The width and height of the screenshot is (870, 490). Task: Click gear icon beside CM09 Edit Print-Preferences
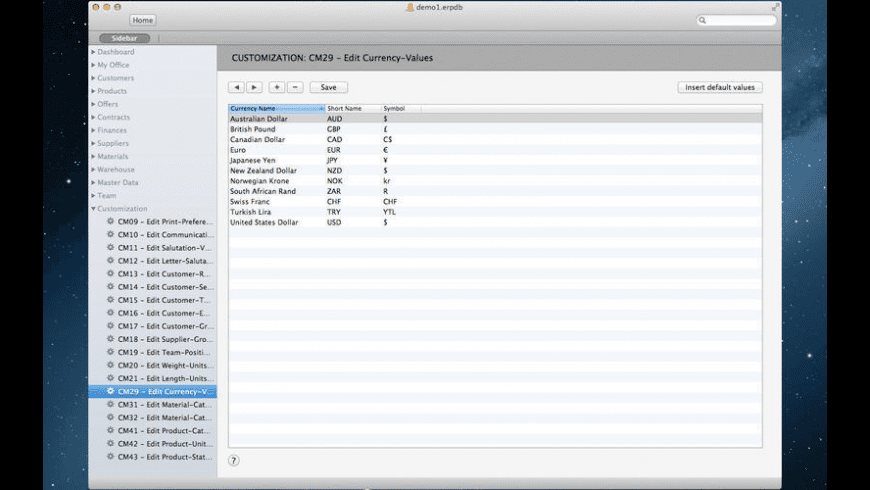coord(110,221)
